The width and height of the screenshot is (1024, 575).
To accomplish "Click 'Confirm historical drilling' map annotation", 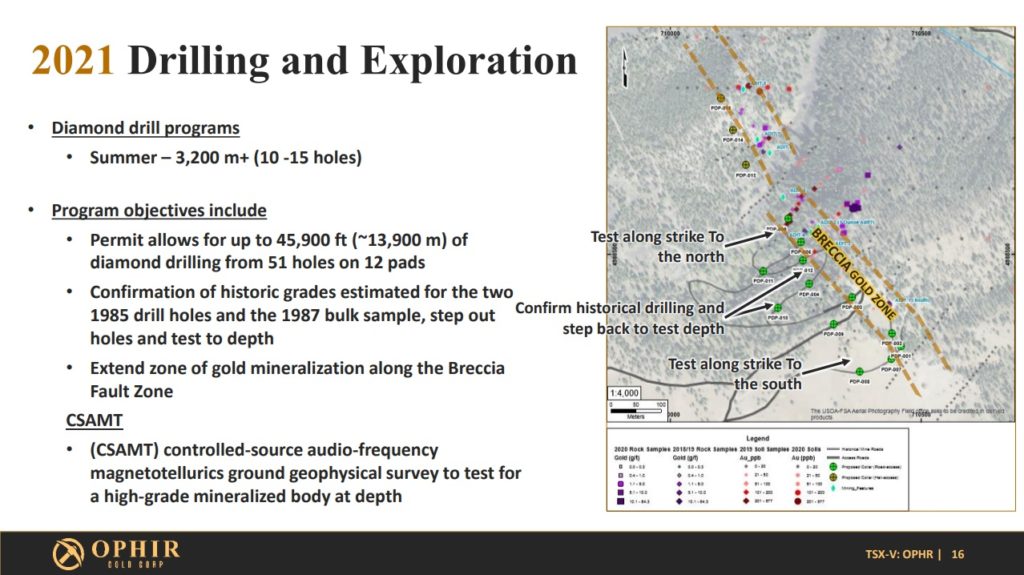I will coord(620,318).
